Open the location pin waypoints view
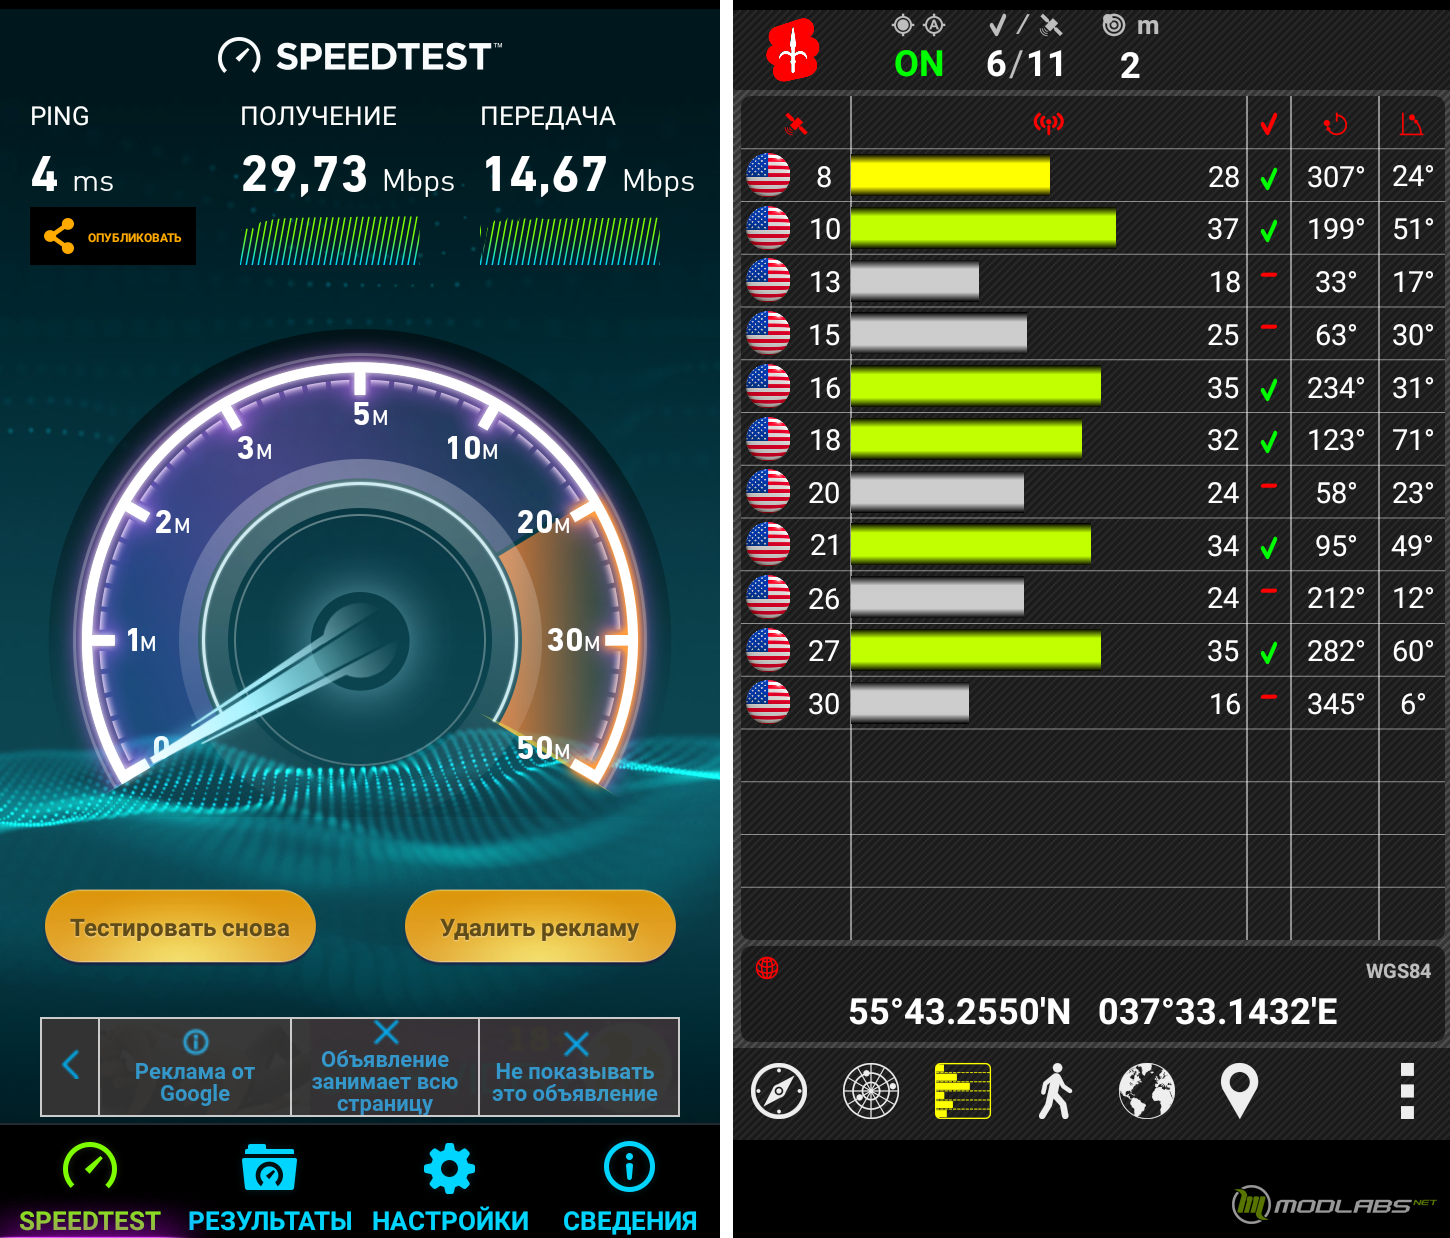The height and width of the screenshot is (1238, 1450). 1239,1091
